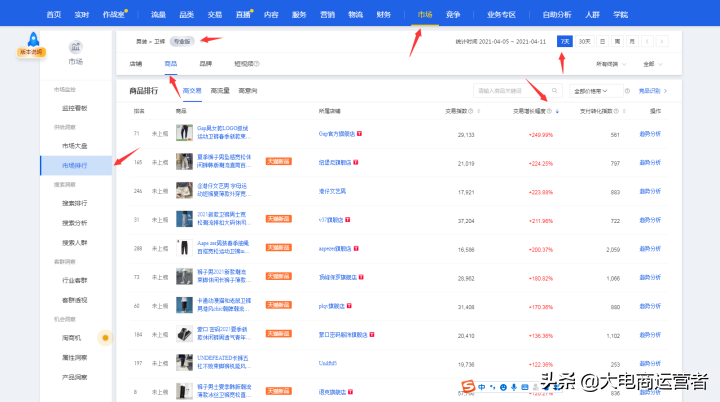Image resolution: width=720 pixels, height=402 pixels.
Task: Go to next date period arrow
Action: [662, 41]
